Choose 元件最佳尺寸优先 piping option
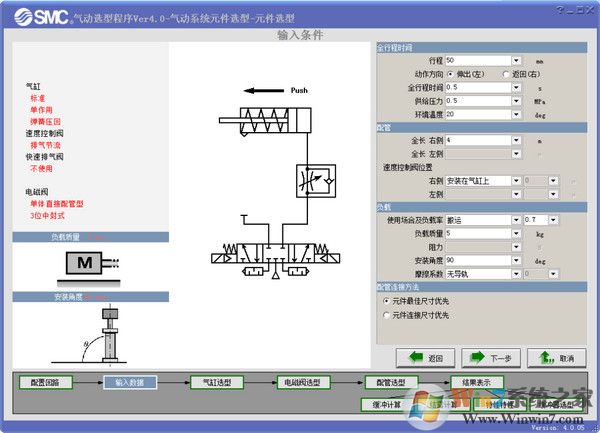600x433 pixels. click(x=386, y=301)
